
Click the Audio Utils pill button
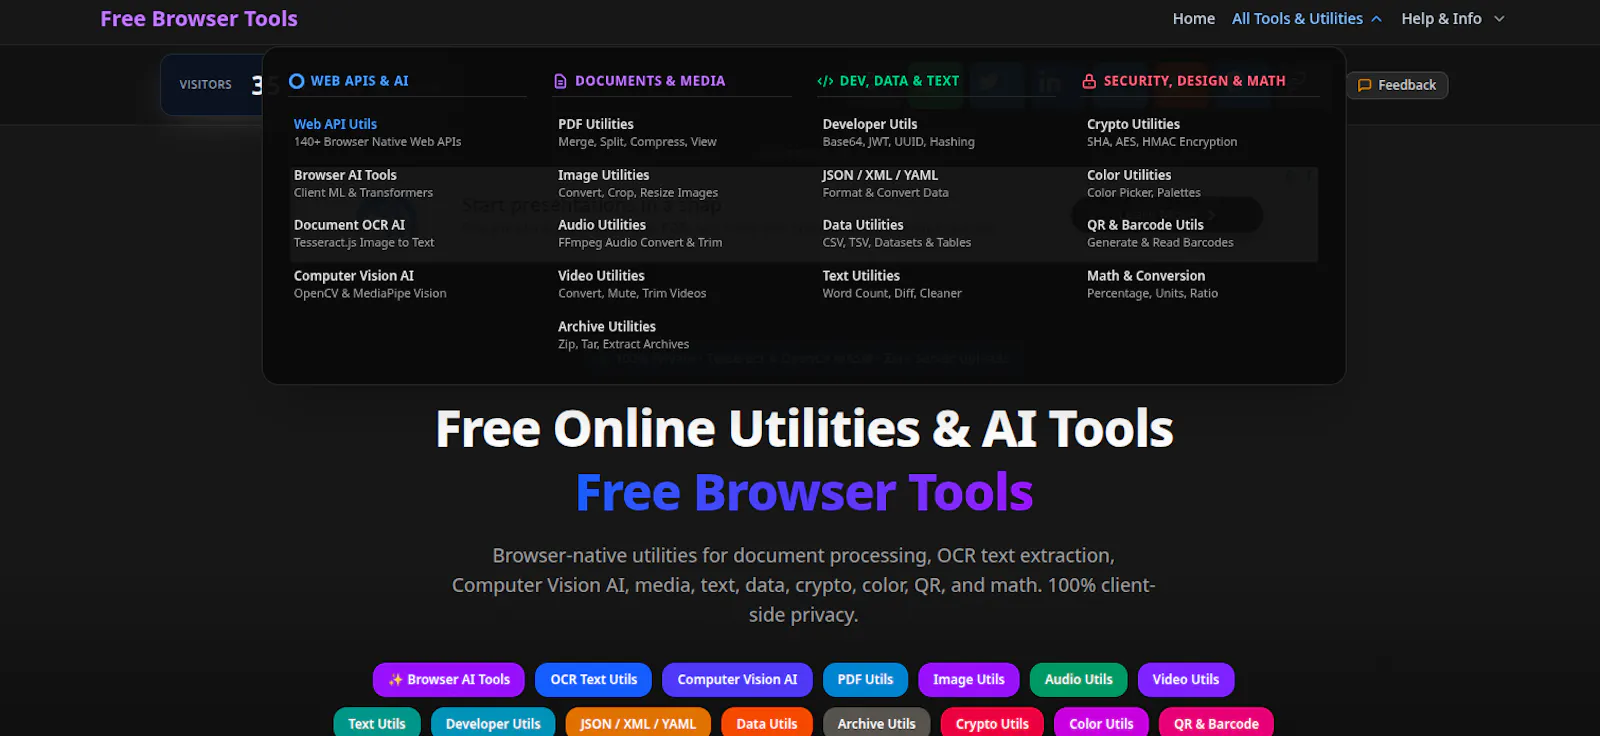tap(1079, 680)
